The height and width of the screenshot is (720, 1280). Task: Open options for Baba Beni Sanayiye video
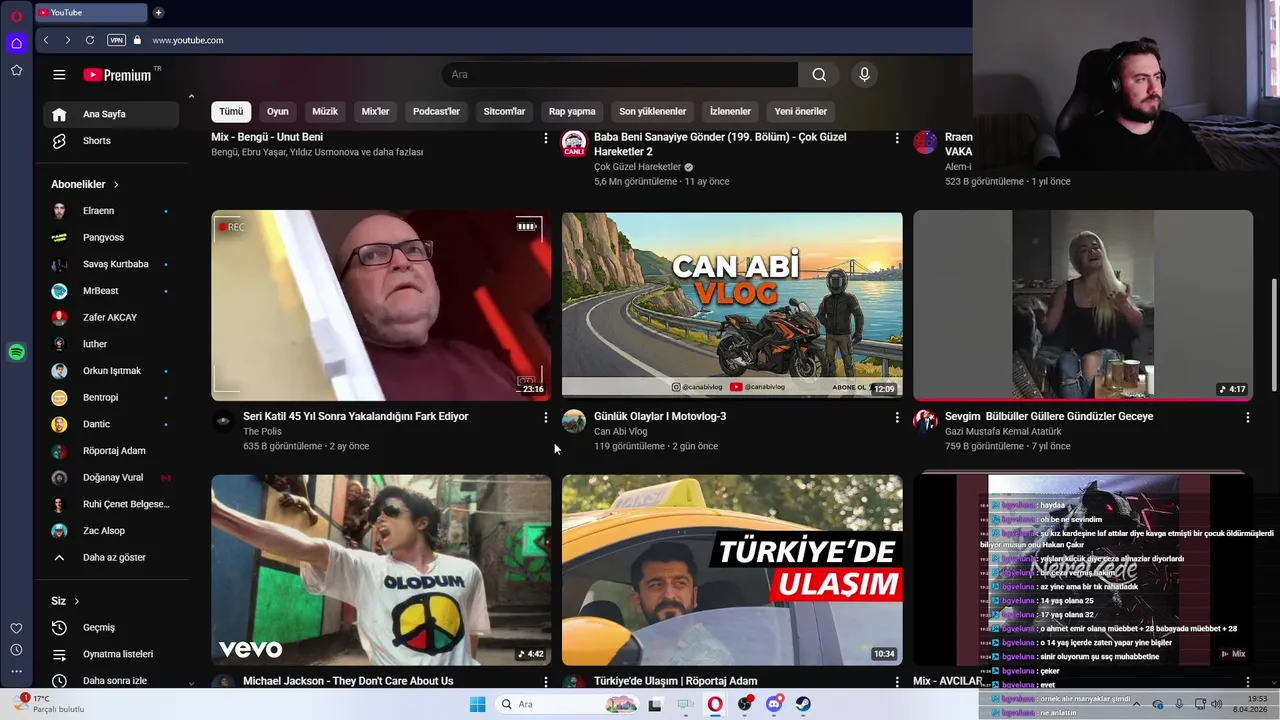[896, 138]
